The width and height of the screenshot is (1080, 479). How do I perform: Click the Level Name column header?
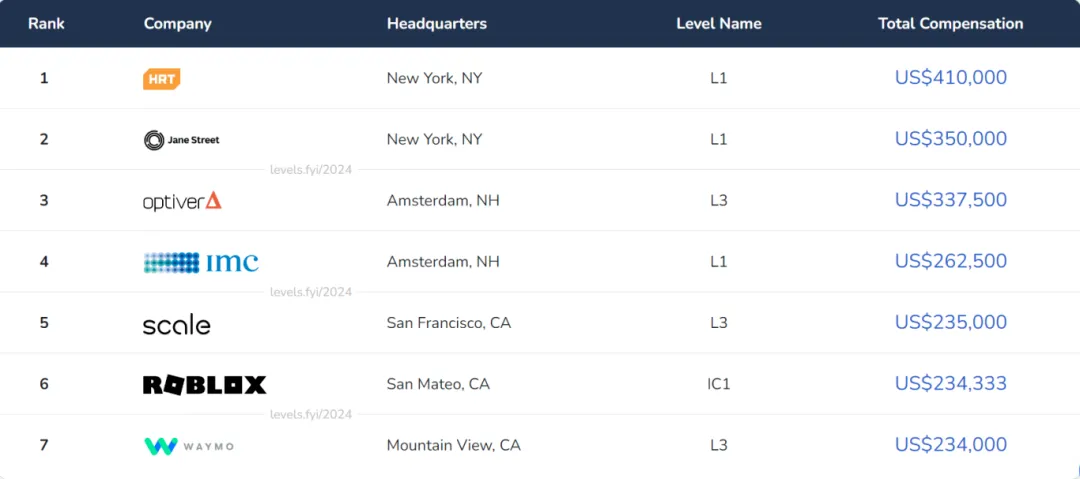pos(719,23)
